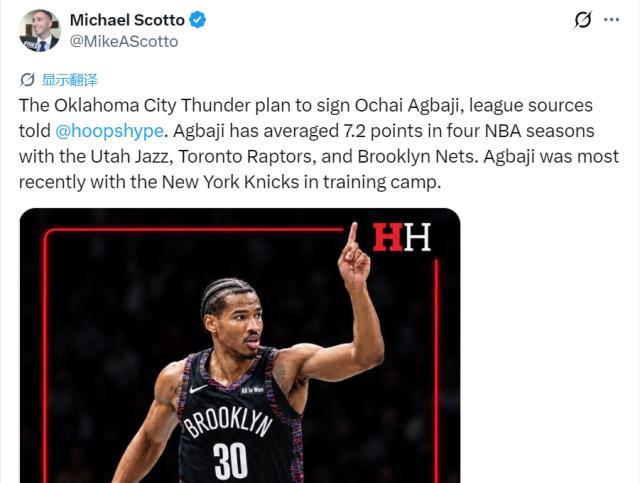Click the small Grok icon beside 显示翻译
640x483 pixels.
pyautogui.click(x=27, y=80)
